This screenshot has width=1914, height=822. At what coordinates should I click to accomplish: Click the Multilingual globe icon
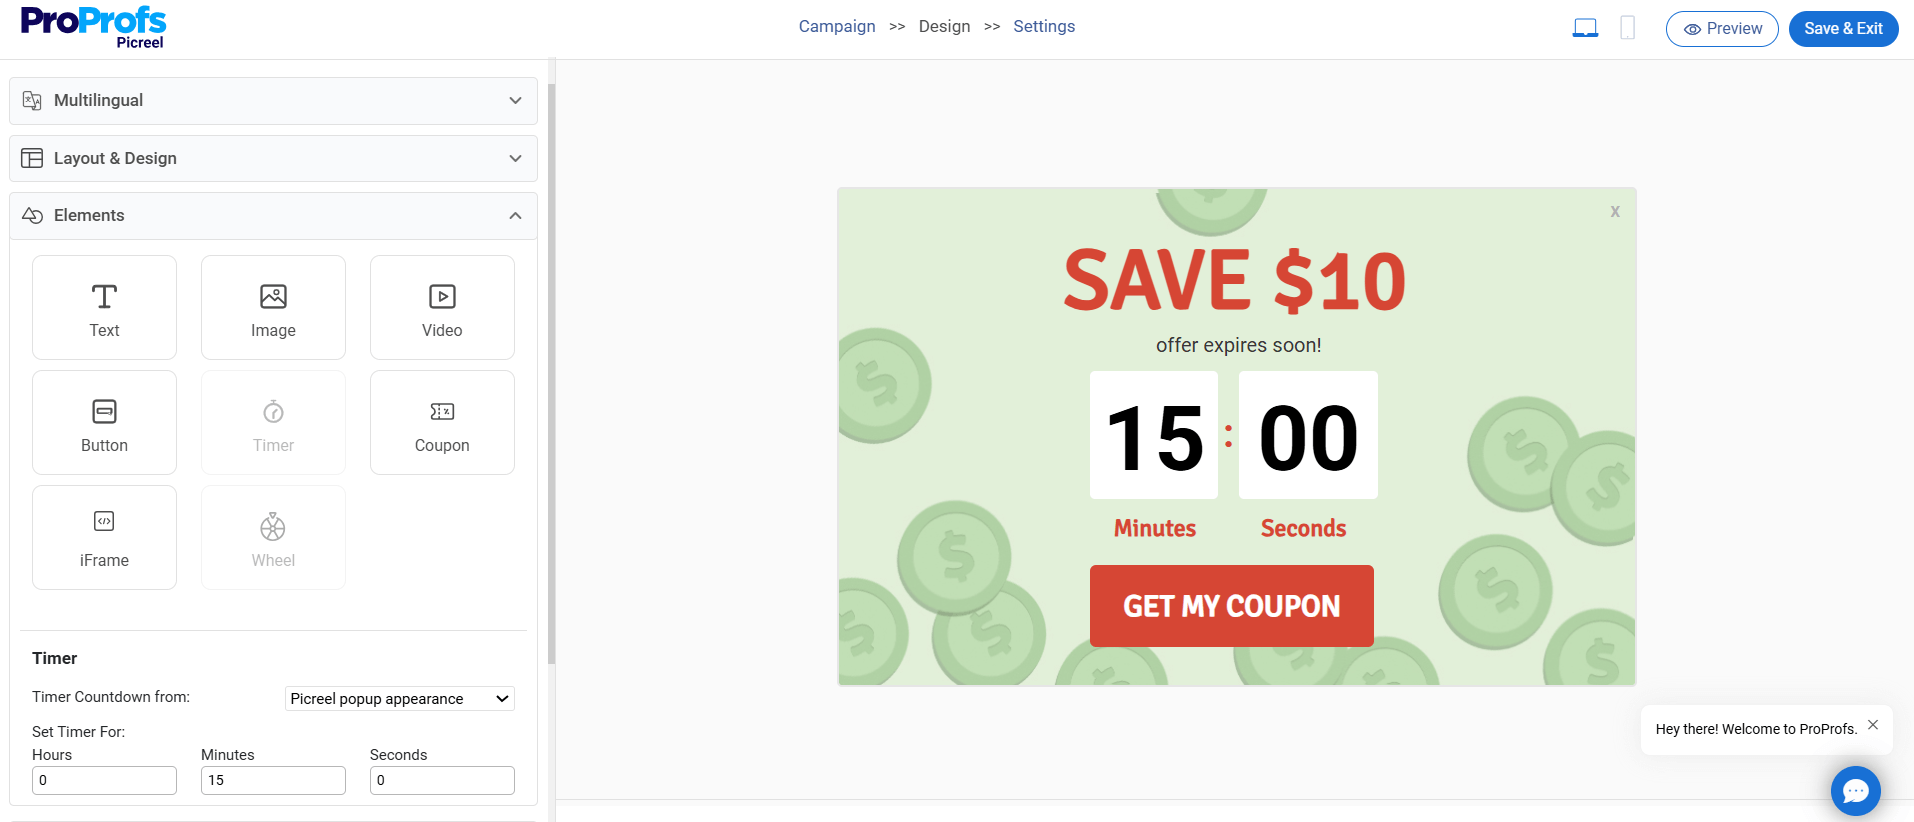pos(31,100)
